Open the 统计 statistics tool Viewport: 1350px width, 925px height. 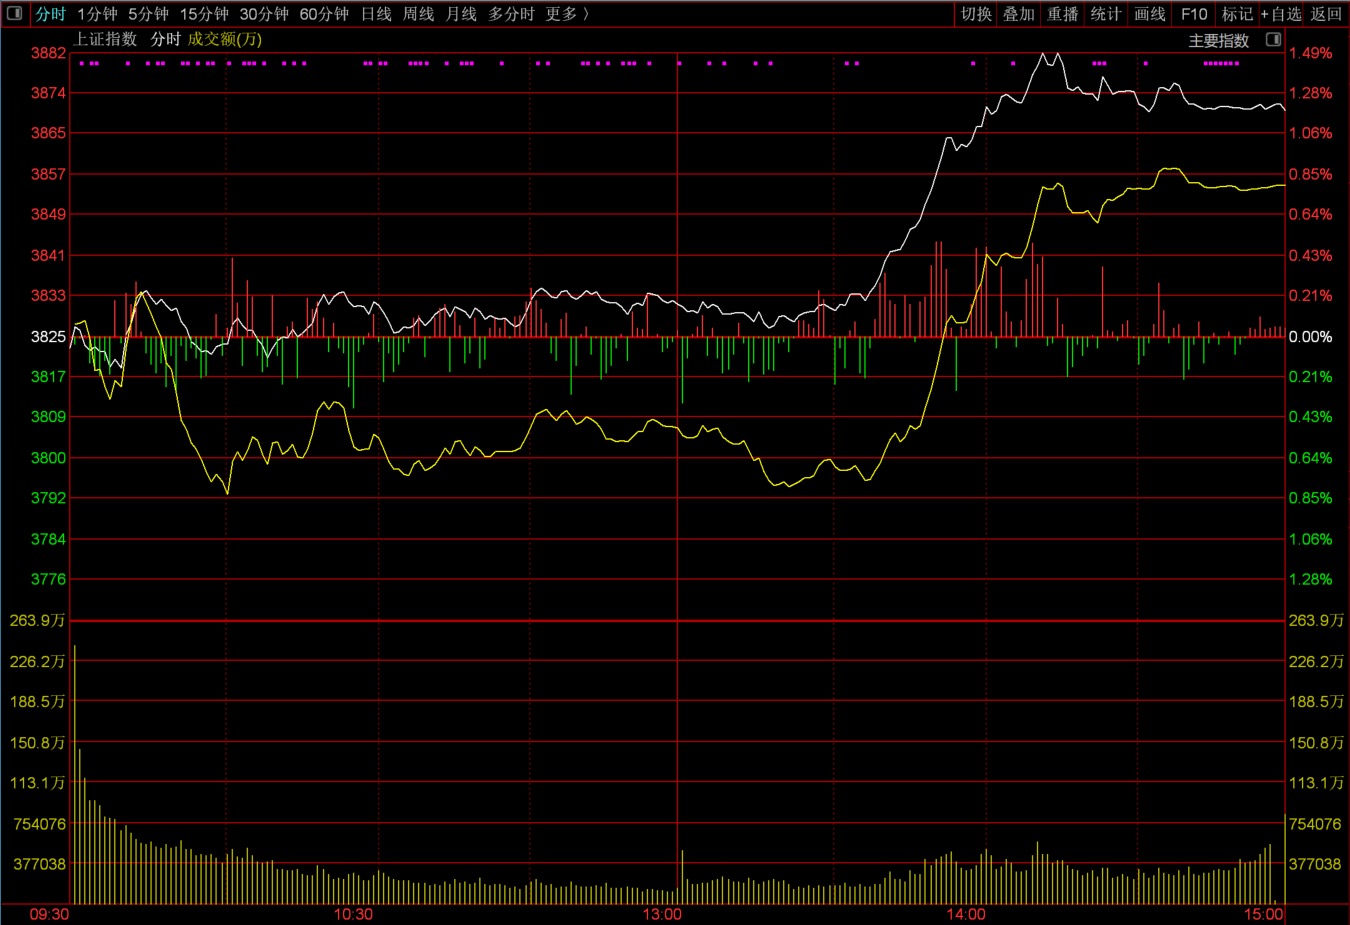1105,14
